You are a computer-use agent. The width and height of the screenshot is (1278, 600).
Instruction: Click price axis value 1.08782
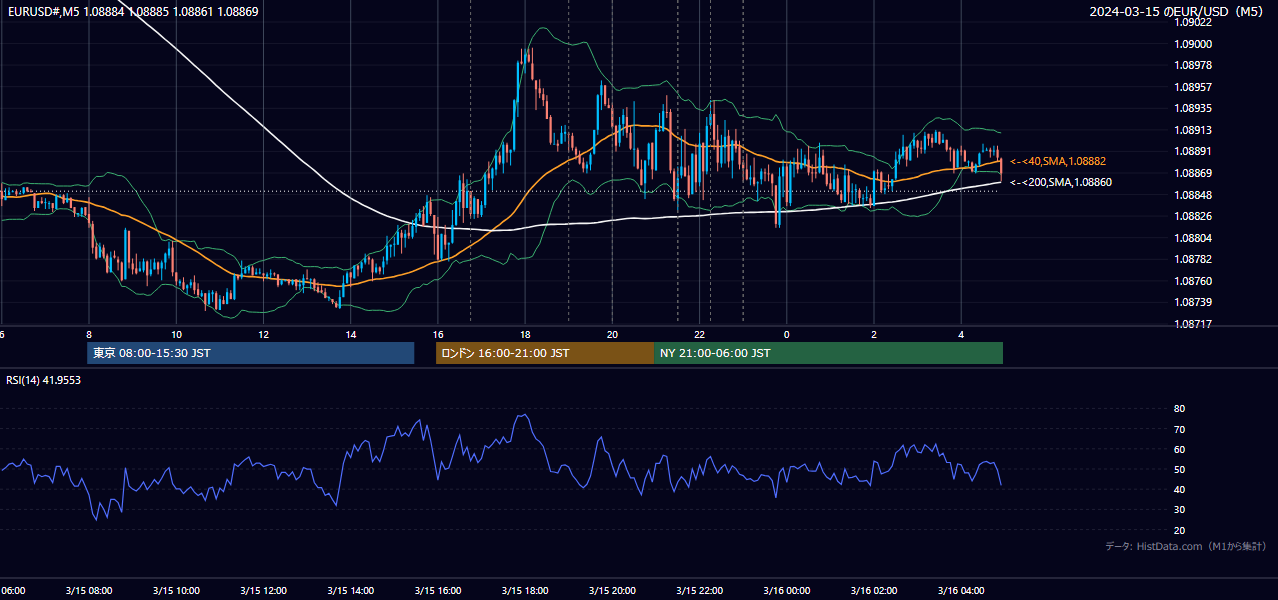click(1193, 259)
